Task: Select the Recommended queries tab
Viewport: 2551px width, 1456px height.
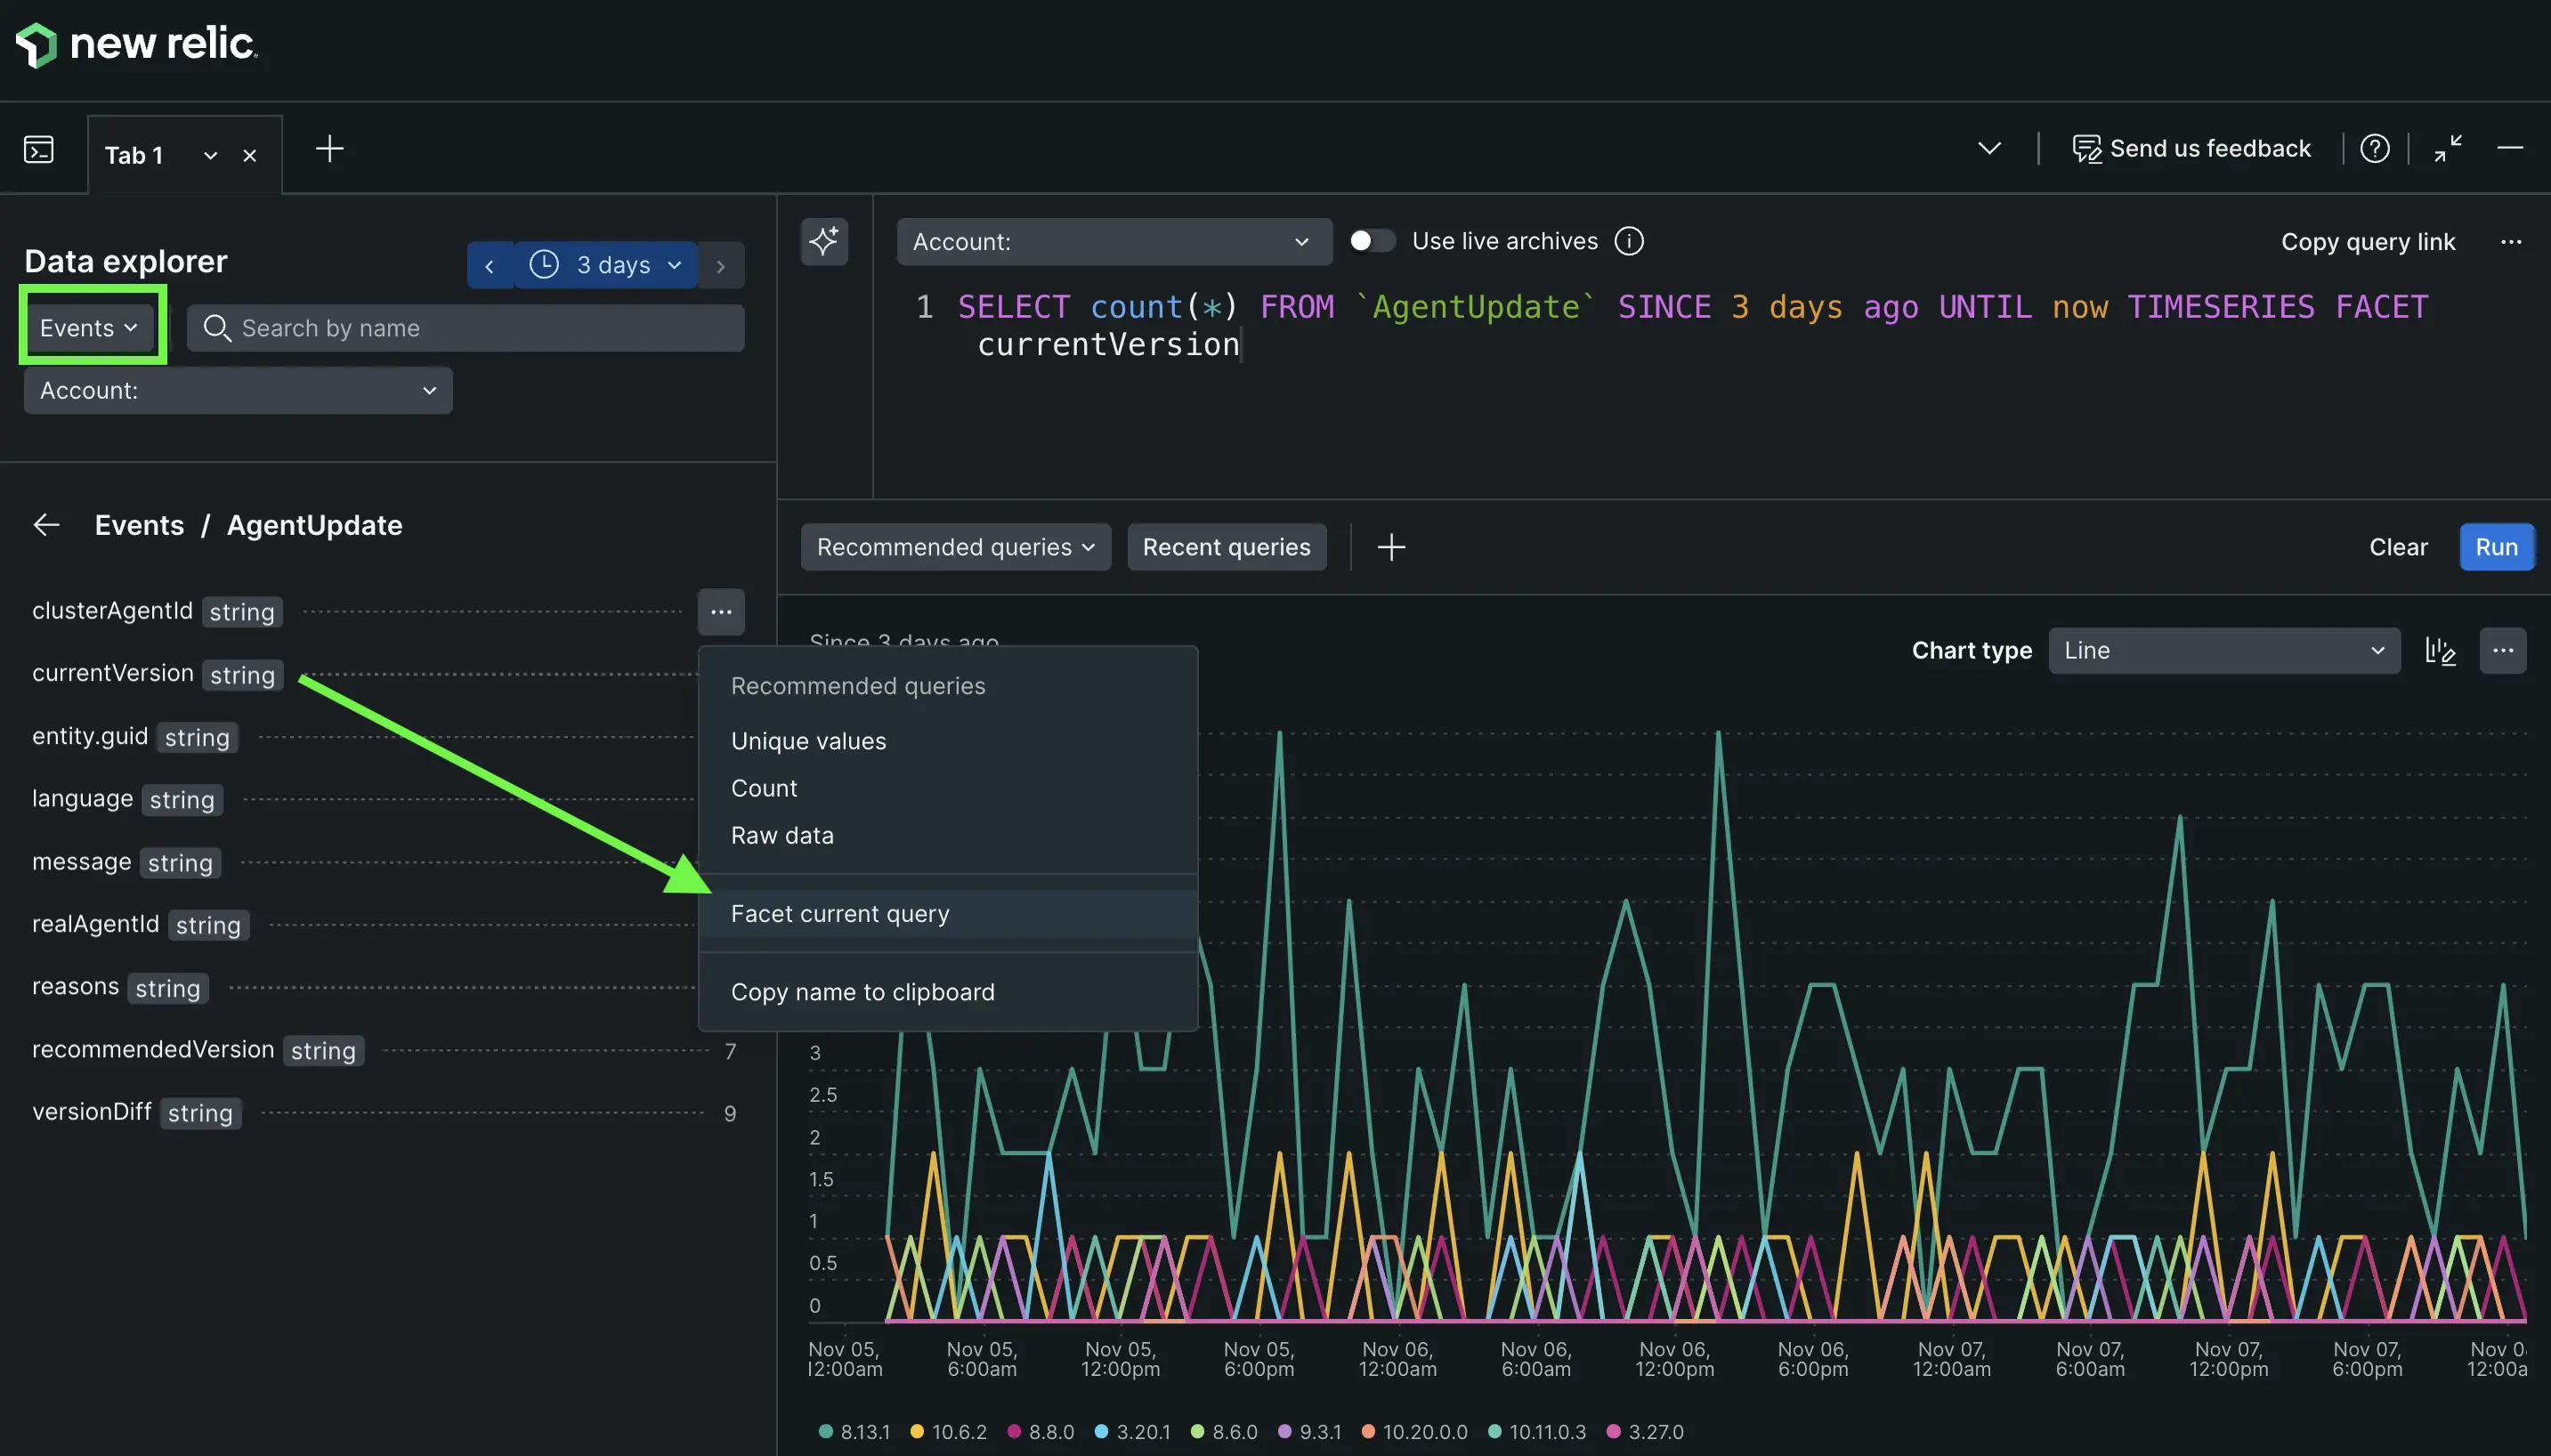Action: point(955,545)
